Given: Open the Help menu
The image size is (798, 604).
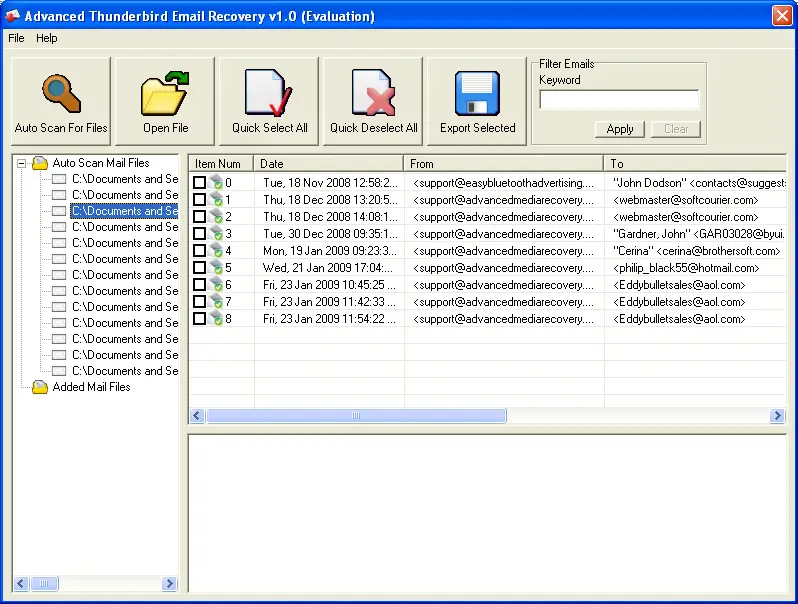Looking at the screenshot, I should [46, 38].
